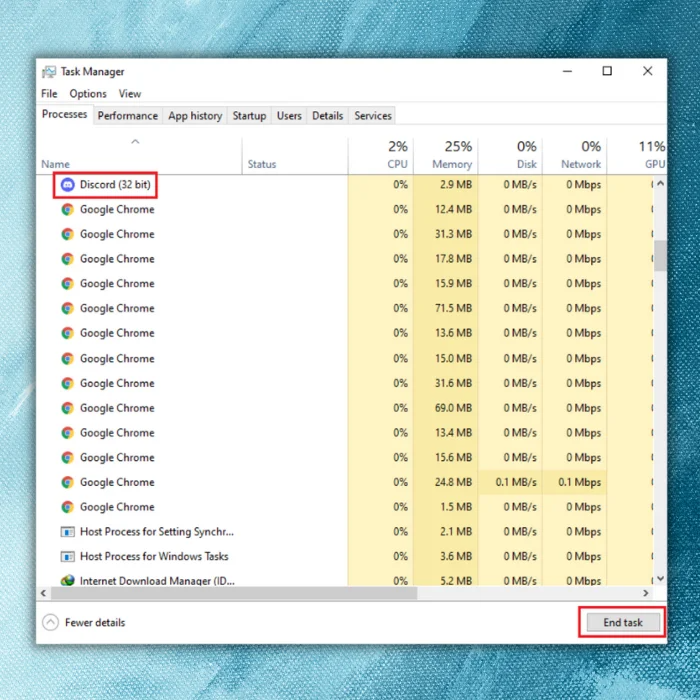Image resolution: width=700 pixels, height=700 pixels.
Task: Select the Host Process for Setting Synchr... name
Action: [157, 532]
